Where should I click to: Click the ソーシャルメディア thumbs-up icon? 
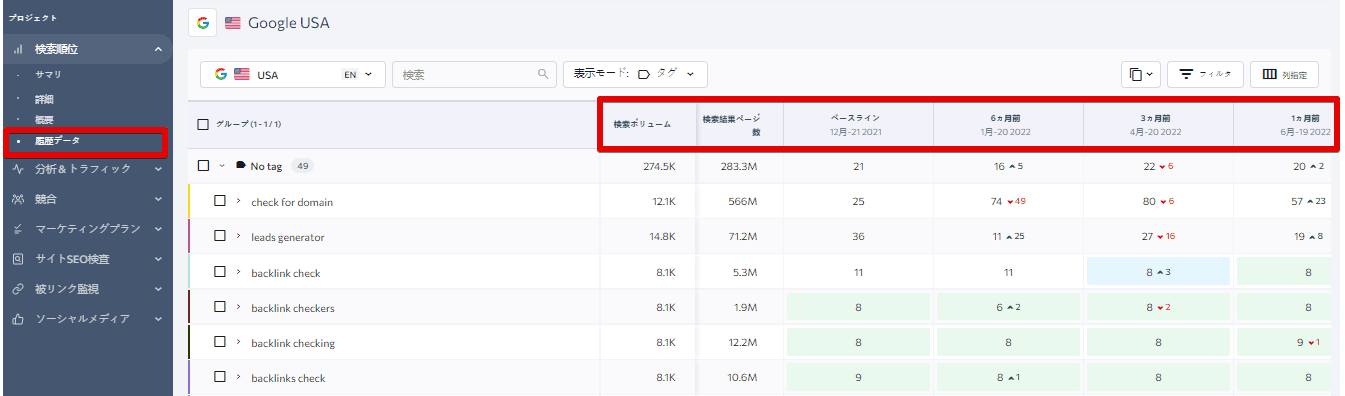(x=18, y=319)
